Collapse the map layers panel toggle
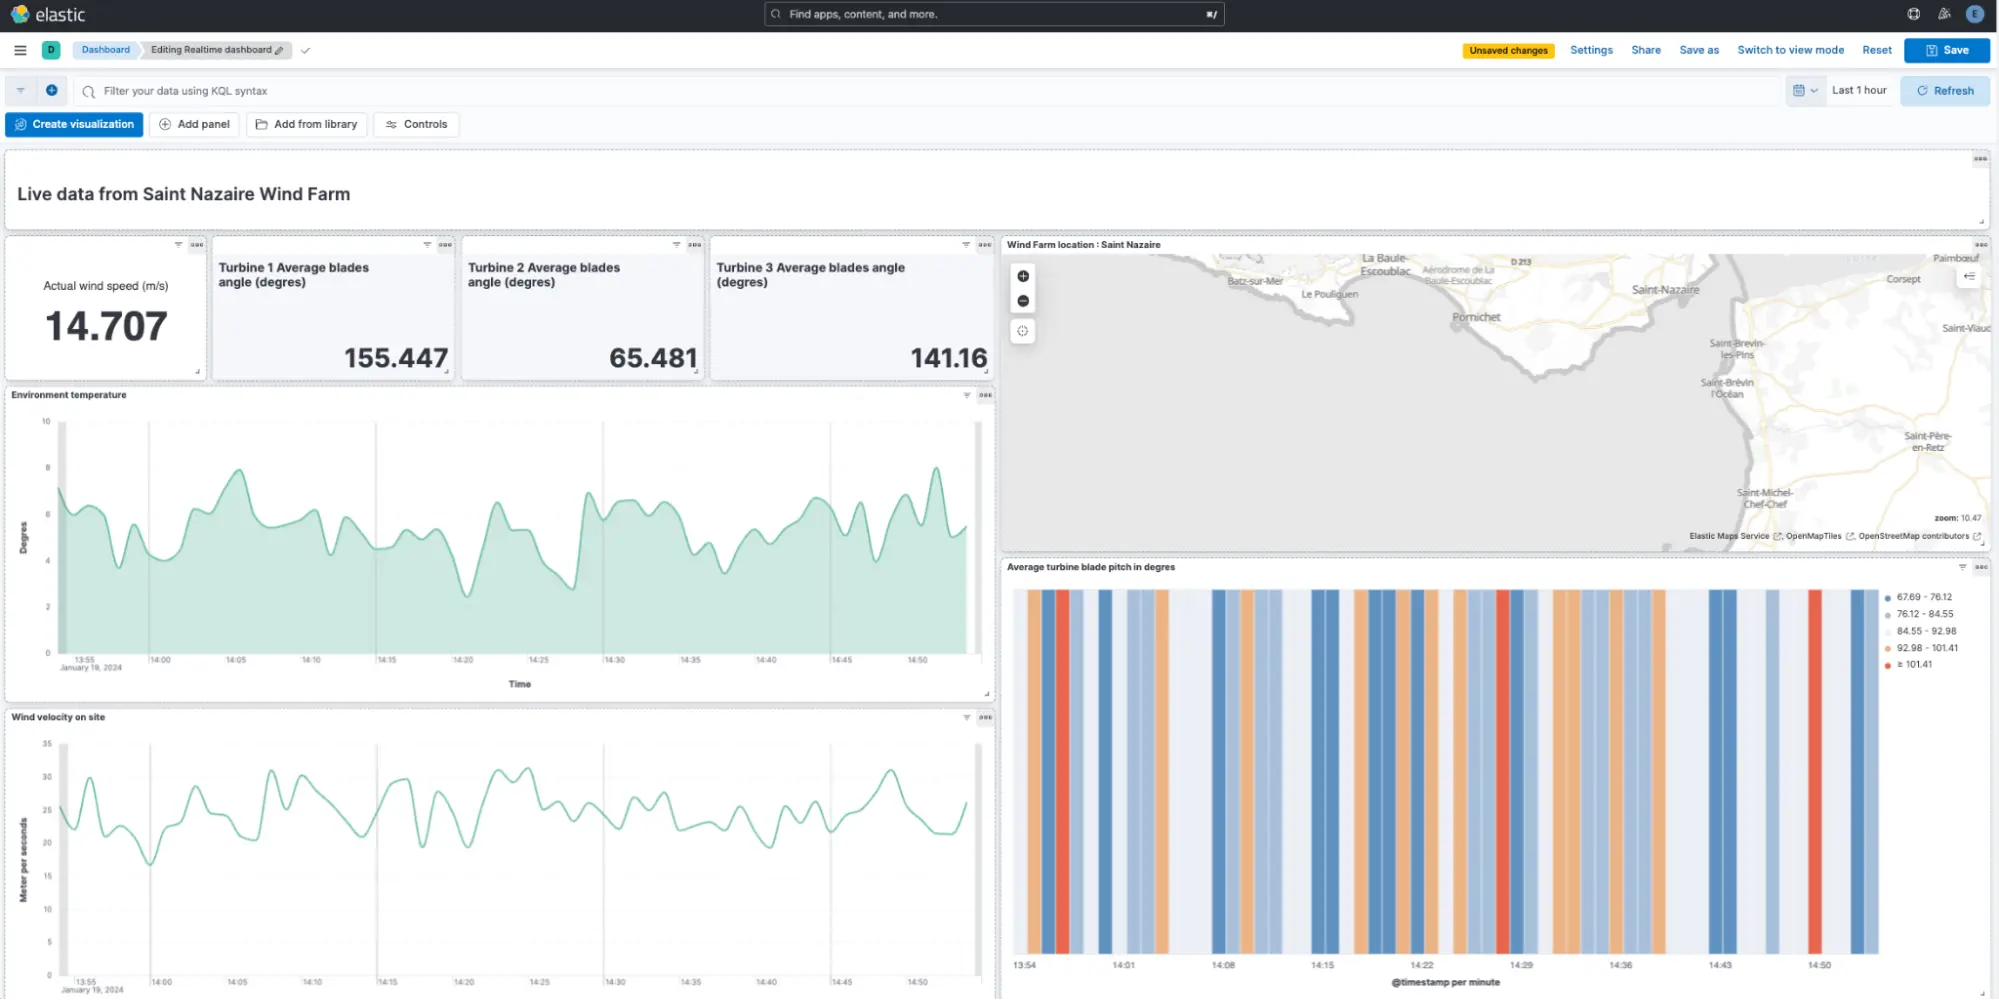The width and height of the screenshot is (1999, 1000). click(x=1969, y=277)
